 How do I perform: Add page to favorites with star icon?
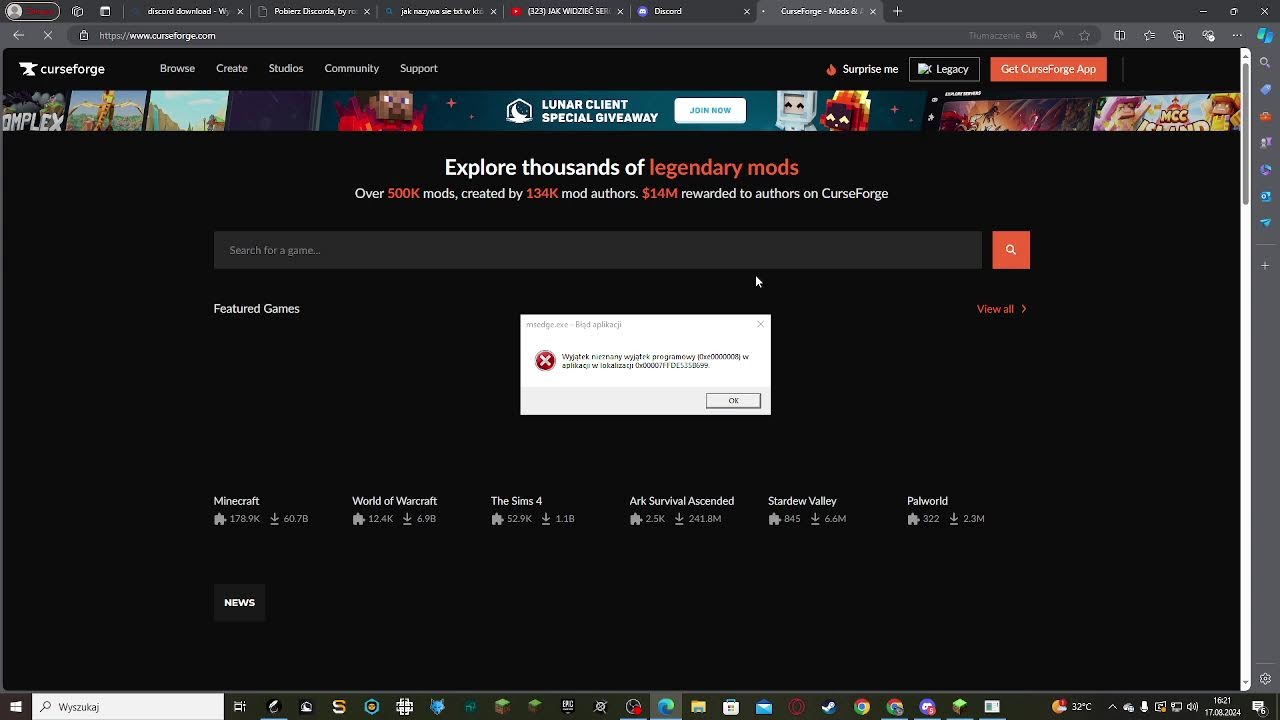coord(1085,35)
